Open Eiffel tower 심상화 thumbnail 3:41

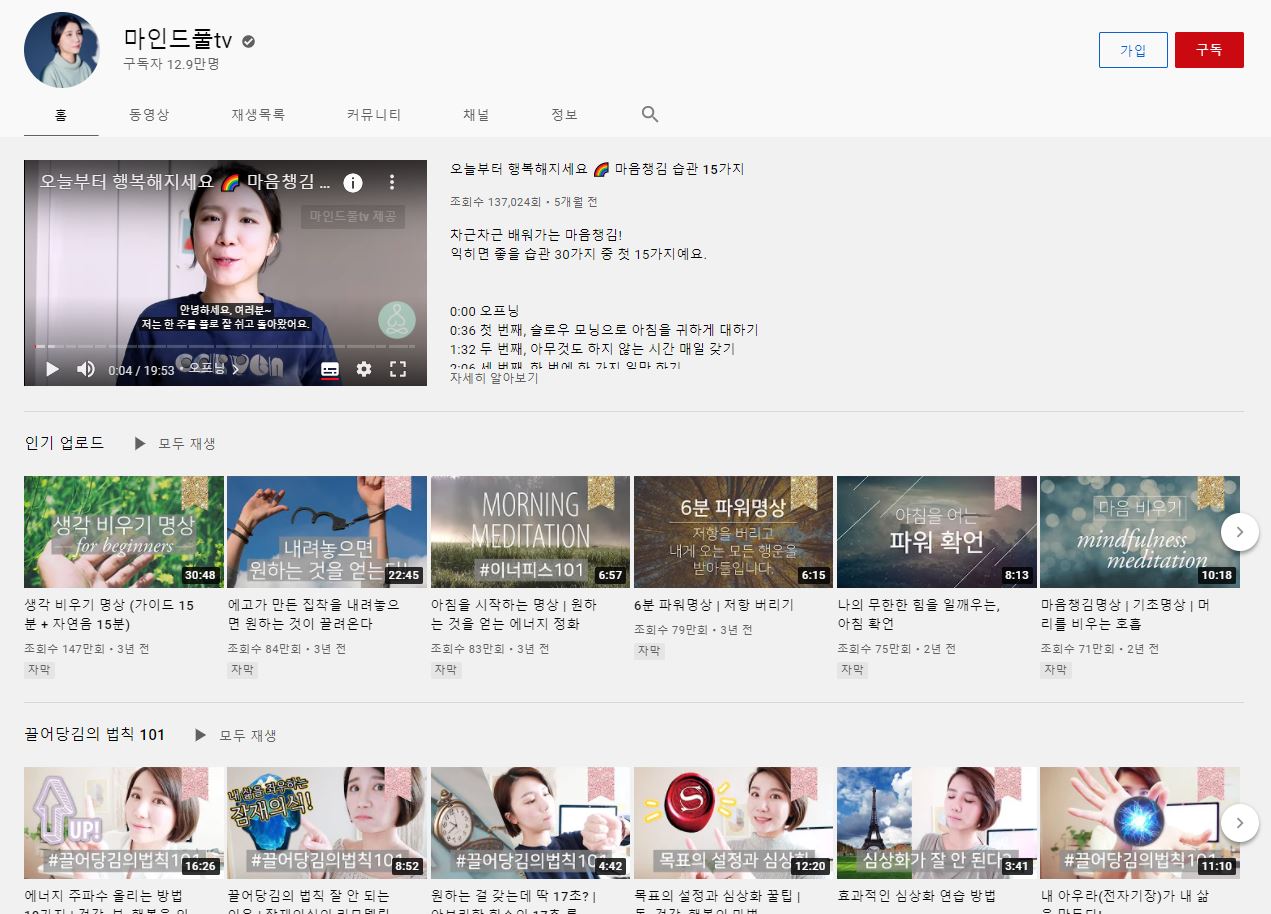click(937, 823)
